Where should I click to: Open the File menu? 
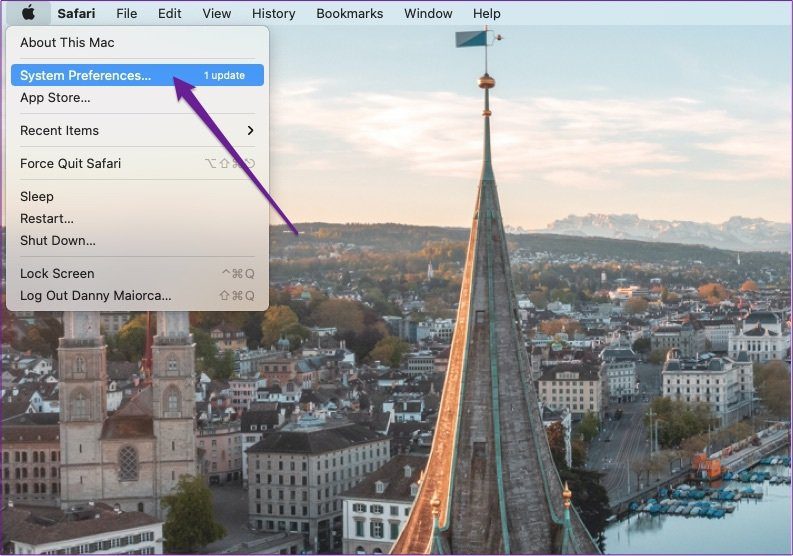[x=126, y=14]
